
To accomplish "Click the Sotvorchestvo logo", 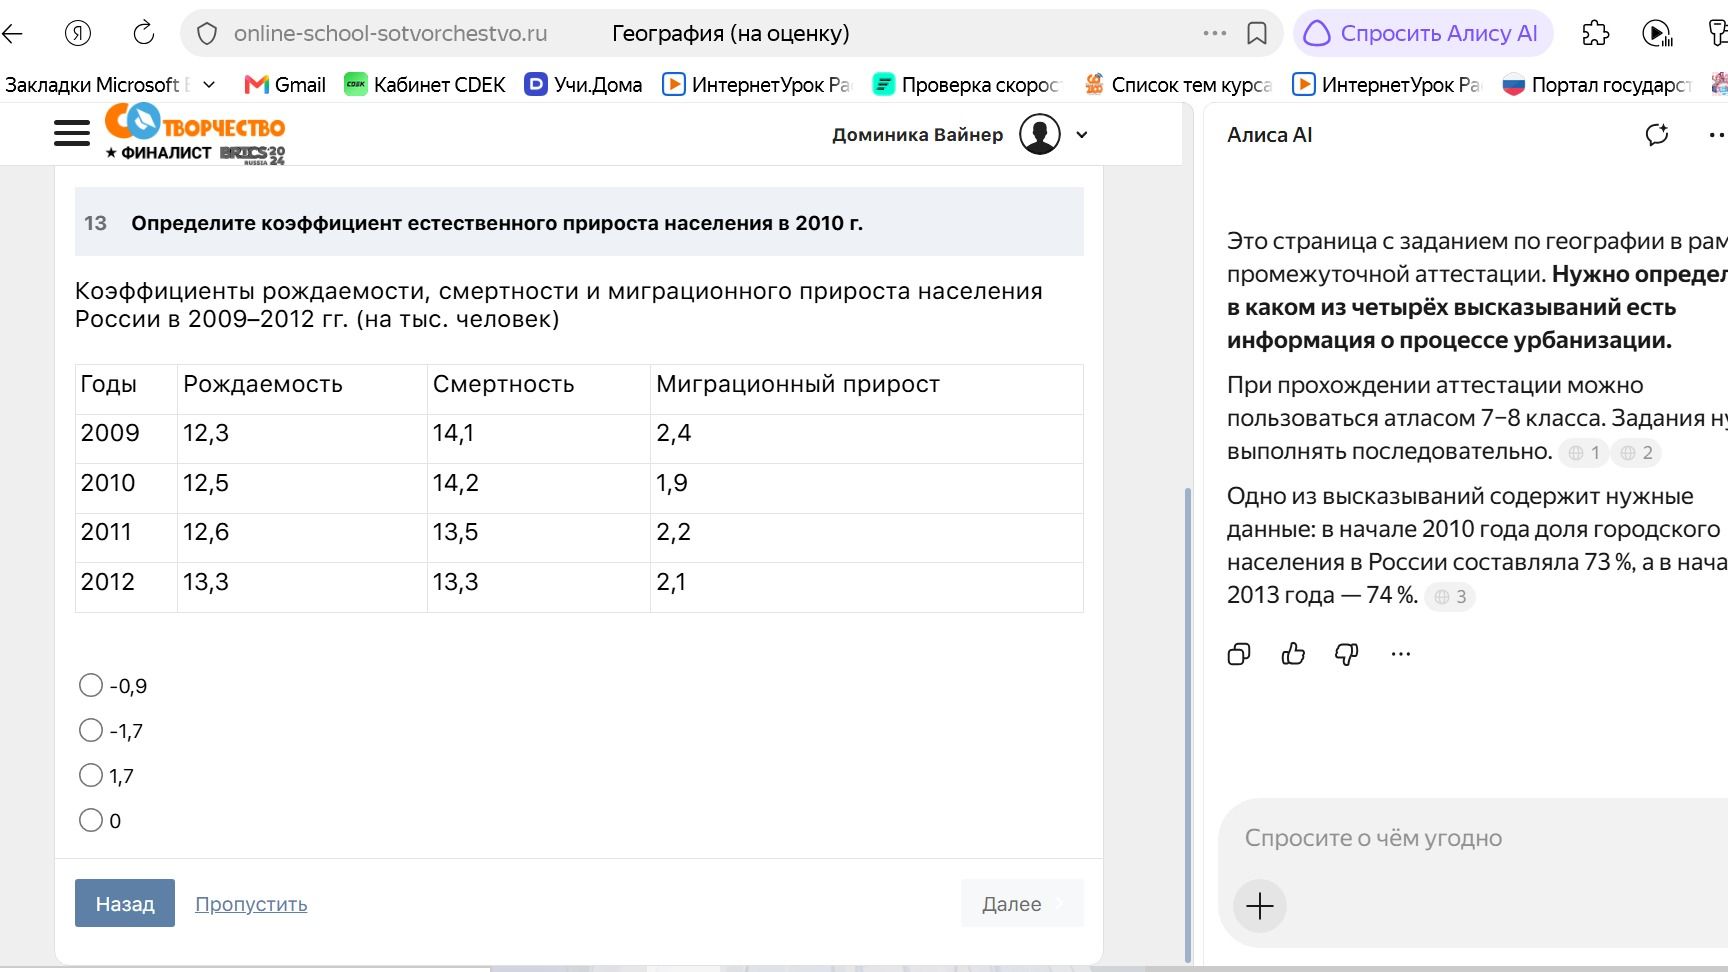I will (196, 133).
